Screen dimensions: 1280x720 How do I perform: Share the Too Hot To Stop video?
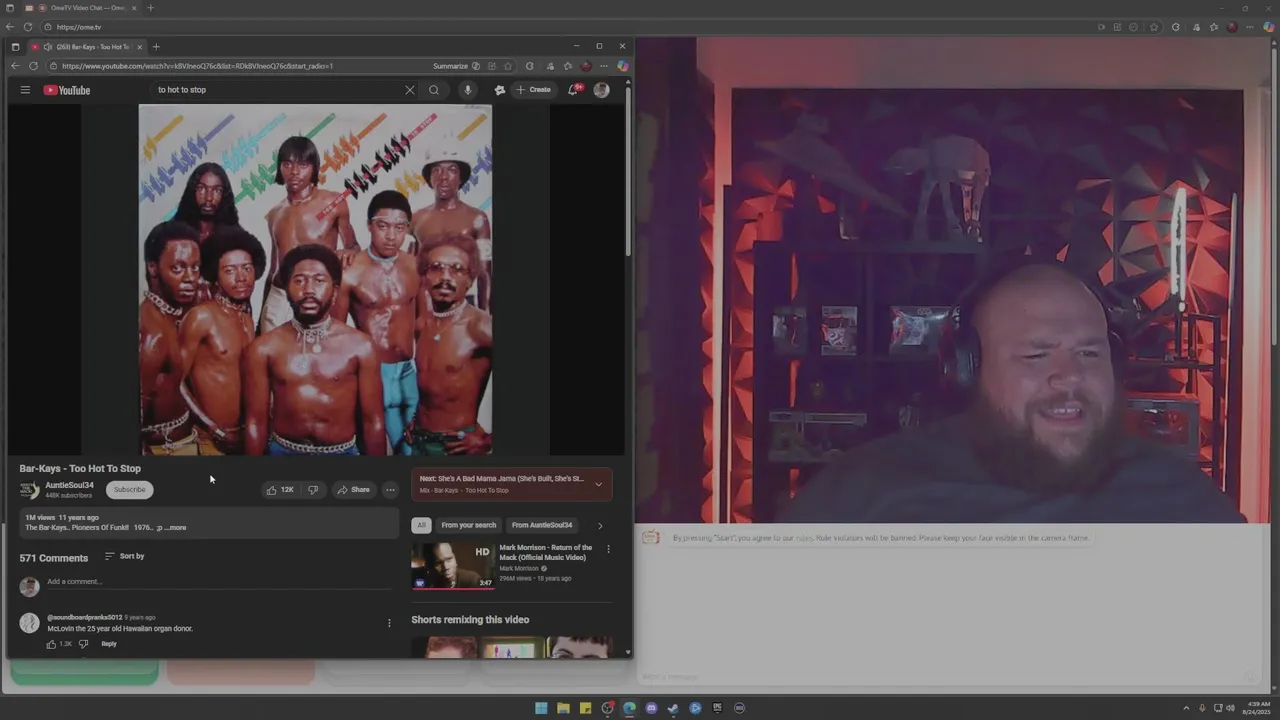click(x=353, y=490)
